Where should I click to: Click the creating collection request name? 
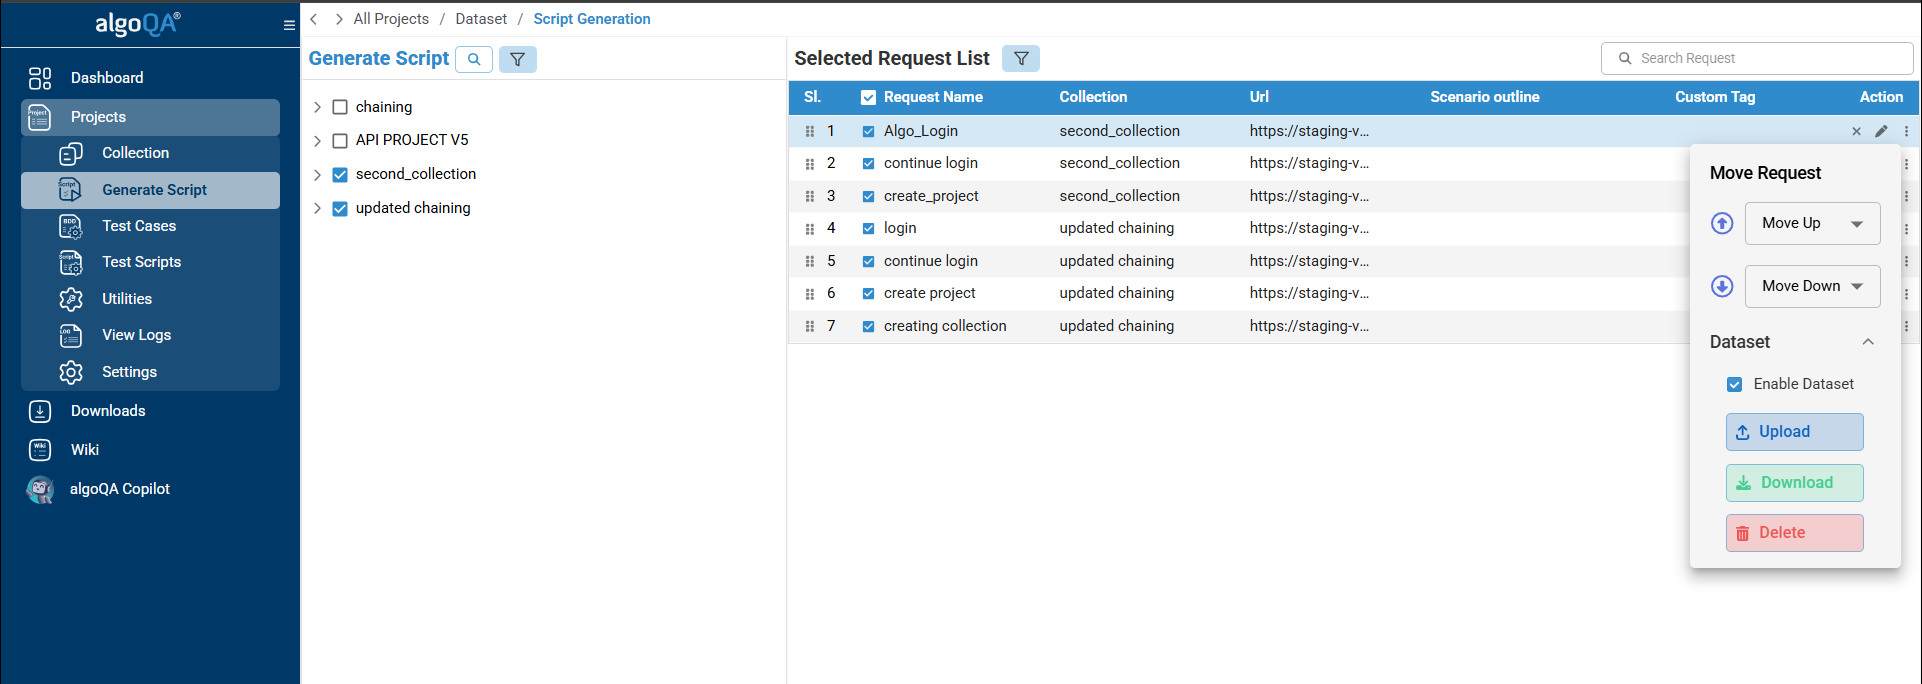(945, 326)
